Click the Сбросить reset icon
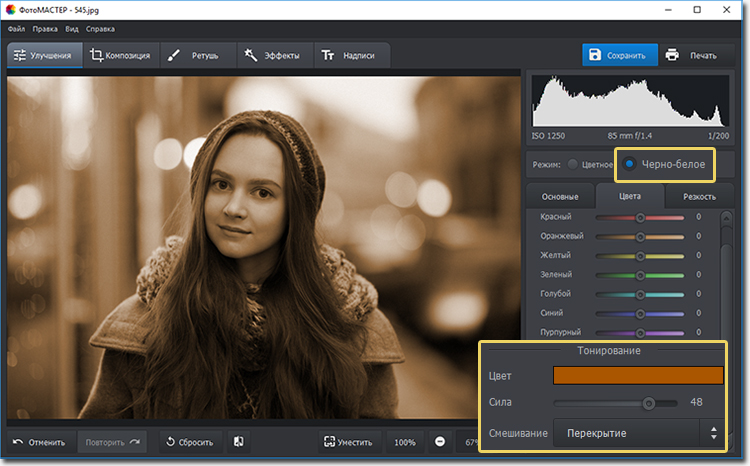Screen dimensions: 750x466 click(x=171, y=442)
